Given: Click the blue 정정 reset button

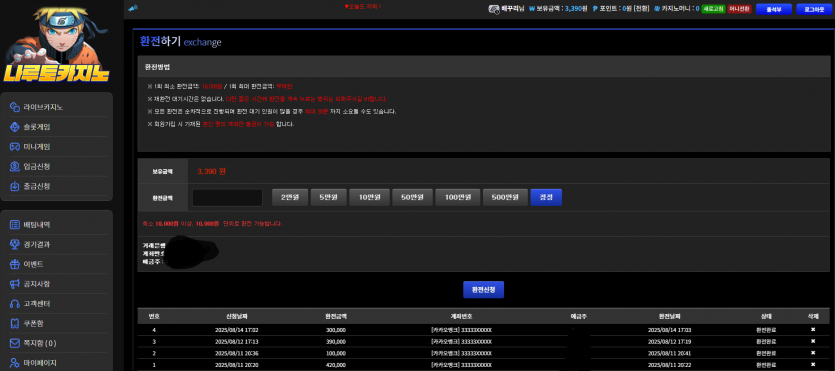Looking at the screenshot, I should (x=546, y=197).
